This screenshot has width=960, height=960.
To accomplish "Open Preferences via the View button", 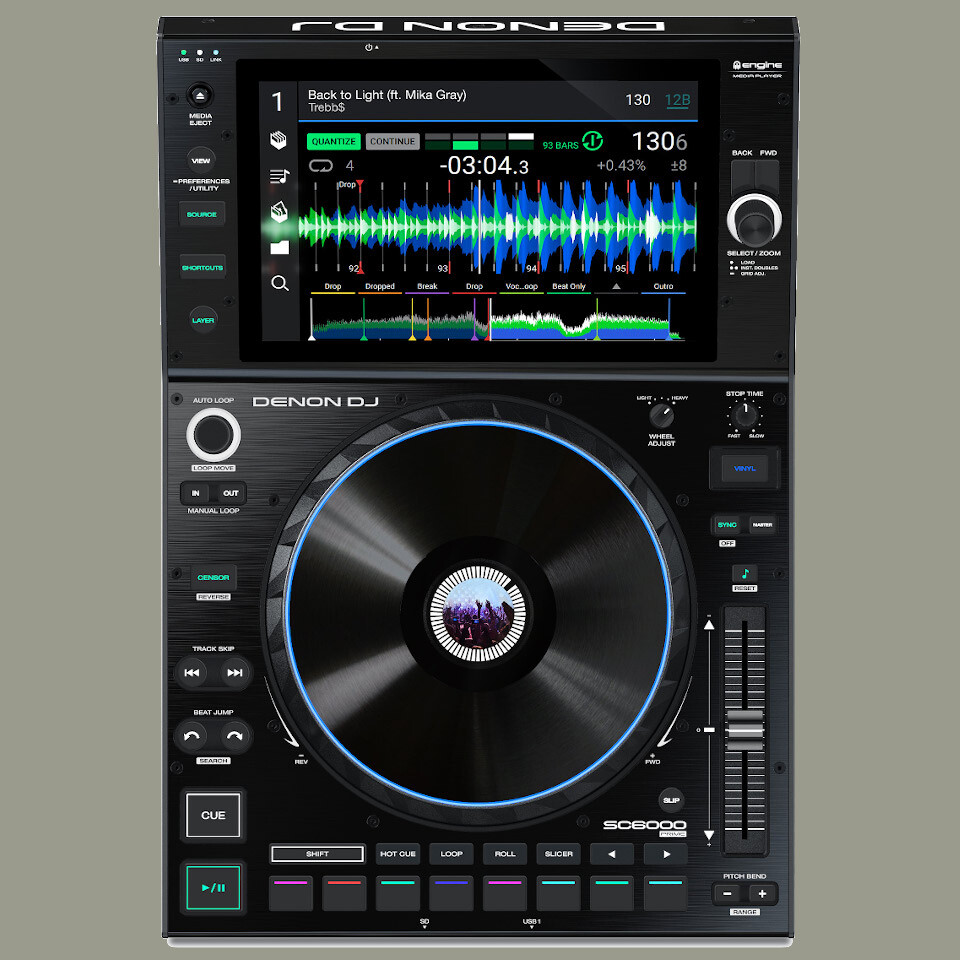I will point(200,158).
